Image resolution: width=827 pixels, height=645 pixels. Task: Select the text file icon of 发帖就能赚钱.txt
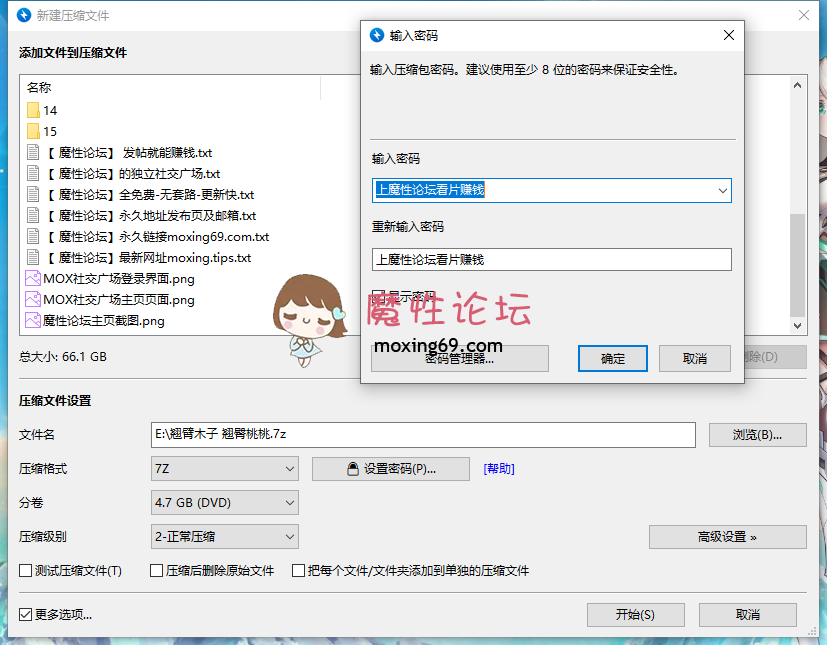32,152
